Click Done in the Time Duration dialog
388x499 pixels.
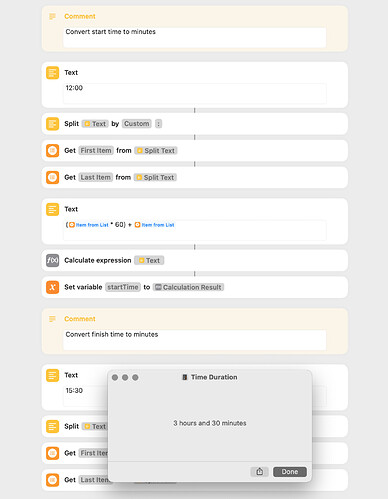pos(290,472)
